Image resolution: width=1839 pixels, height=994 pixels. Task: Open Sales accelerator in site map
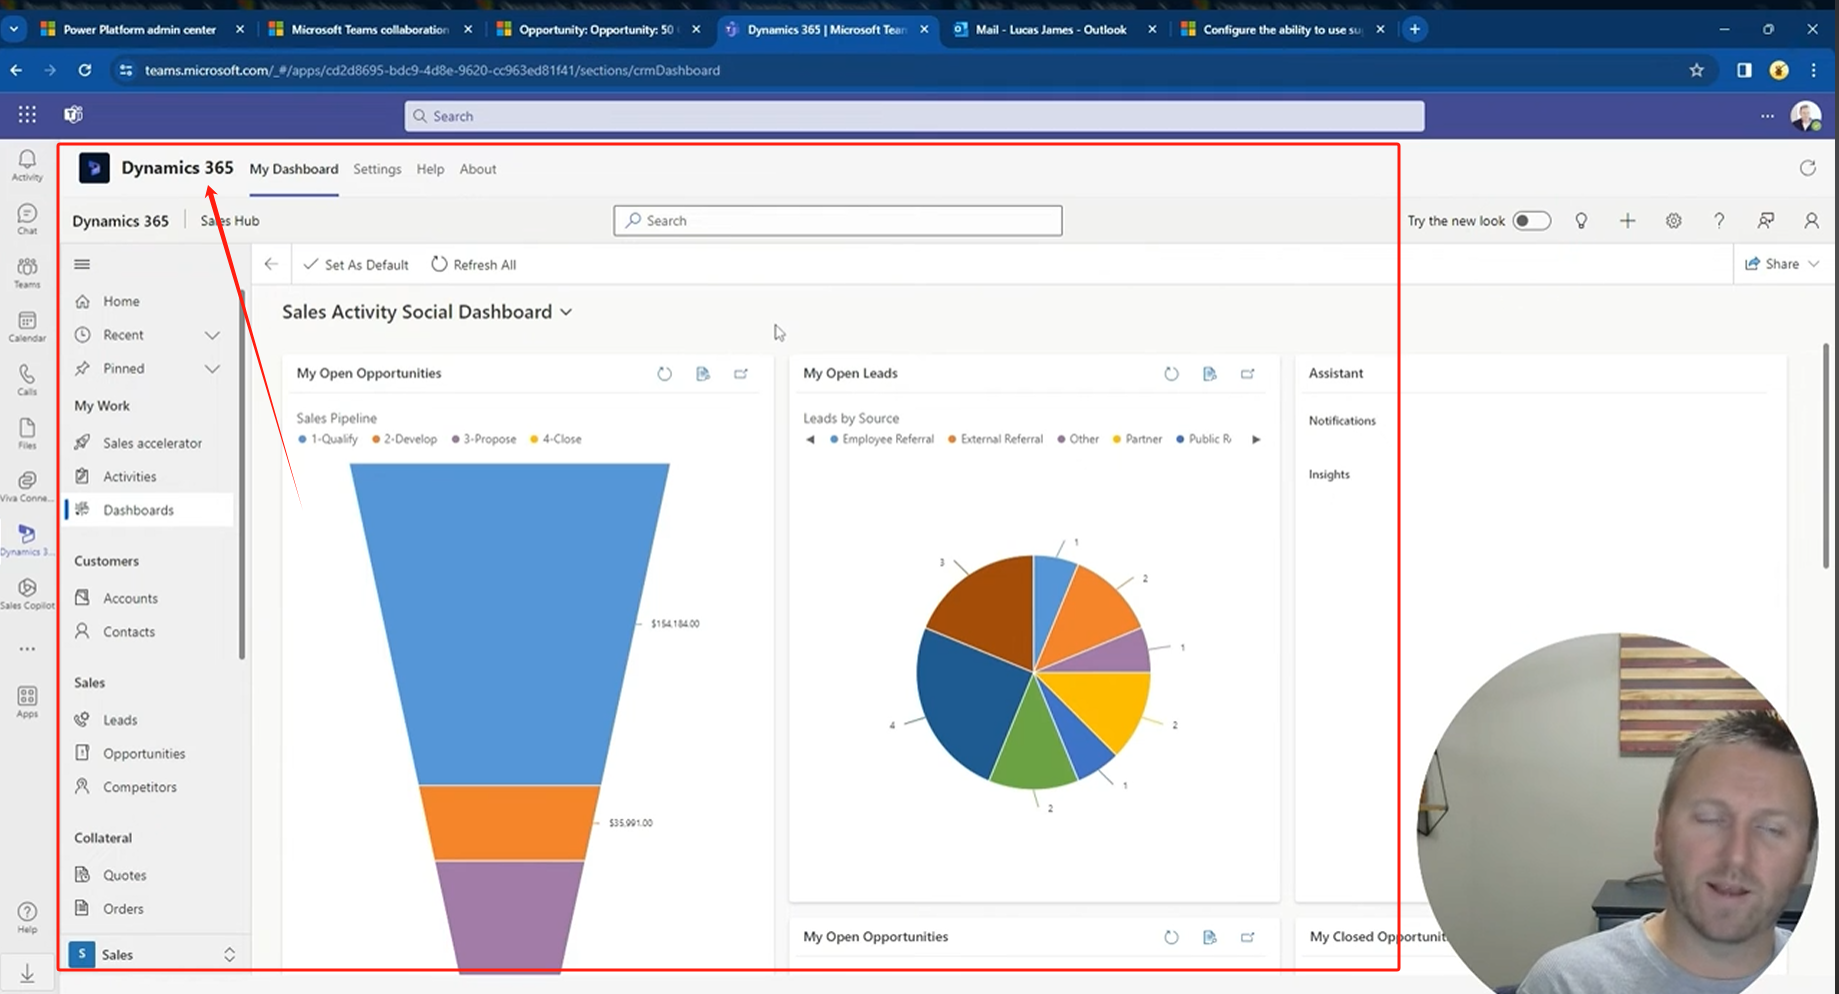coord(150,443)
